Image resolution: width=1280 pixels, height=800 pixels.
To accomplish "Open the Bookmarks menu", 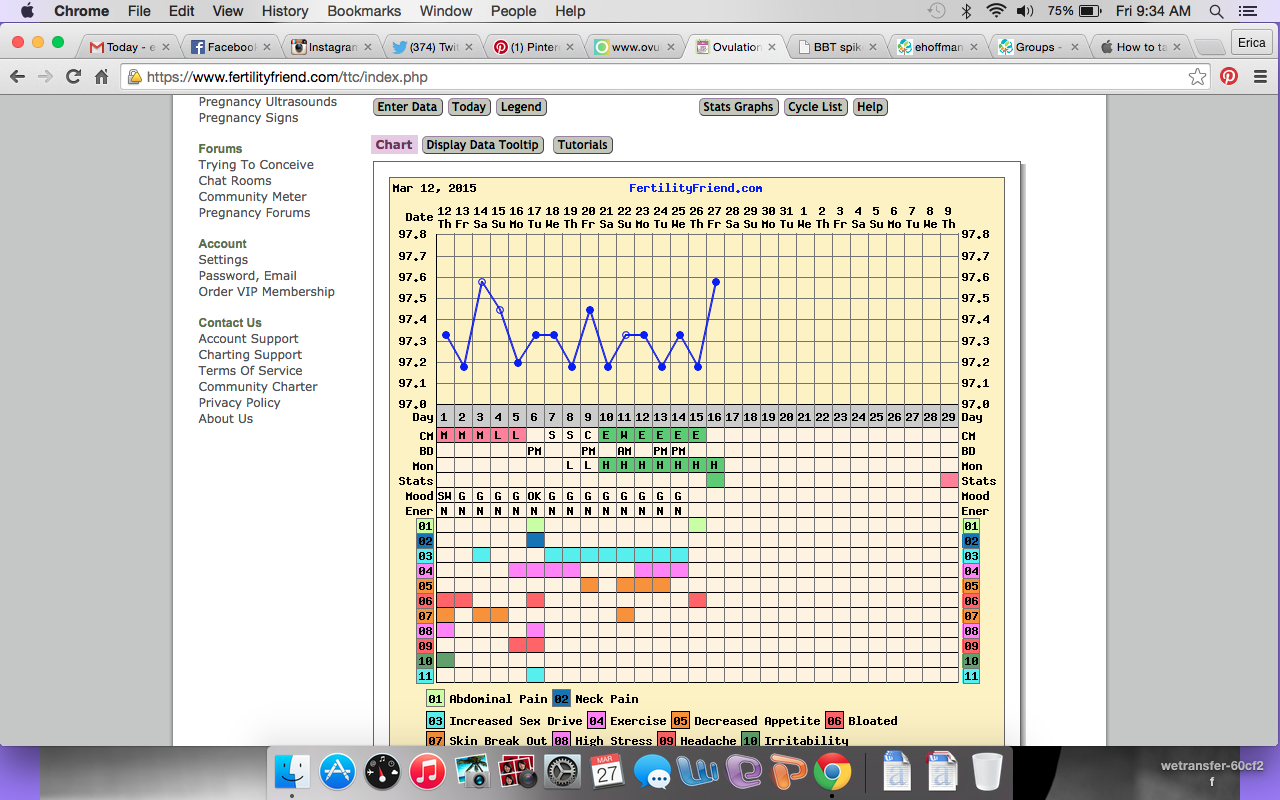I will 364,11.
